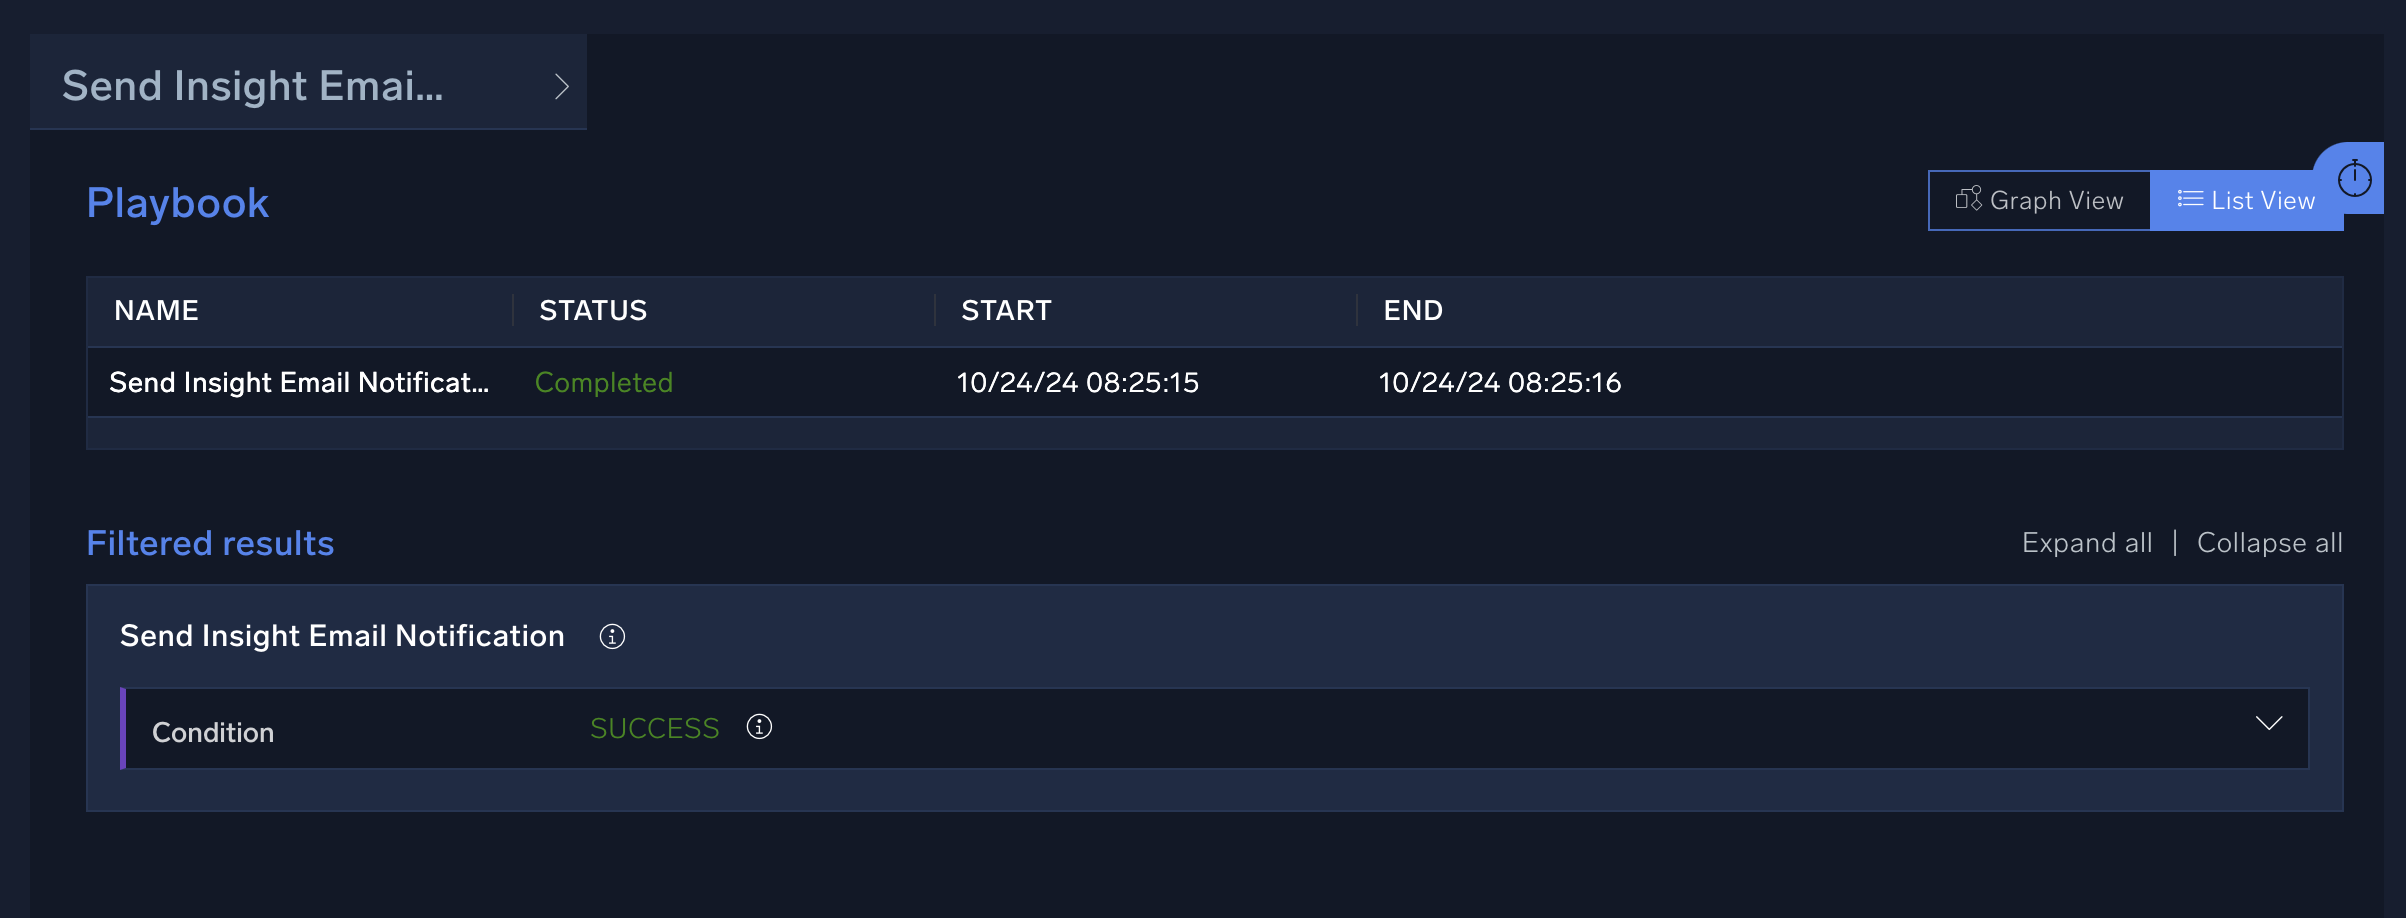Click the STATUS column header

pos(593,311)
